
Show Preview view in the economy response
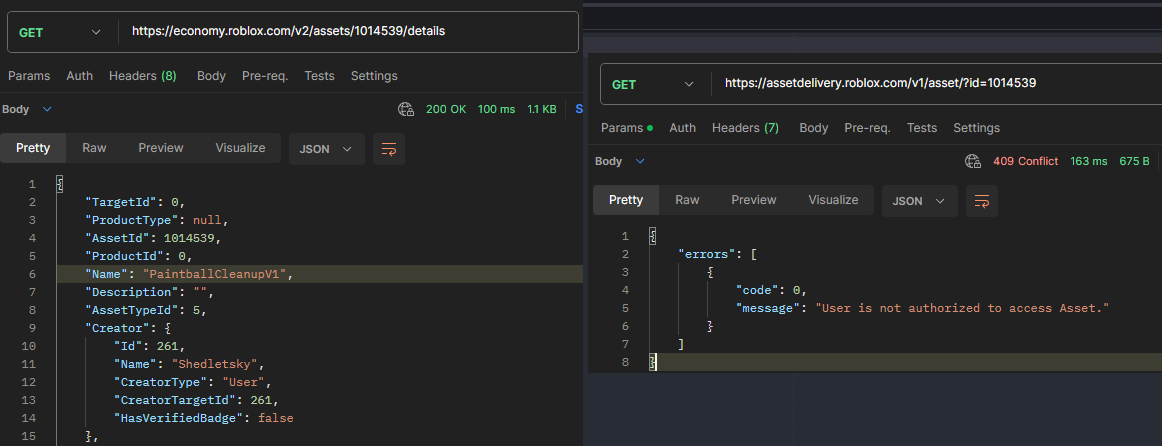161,148
